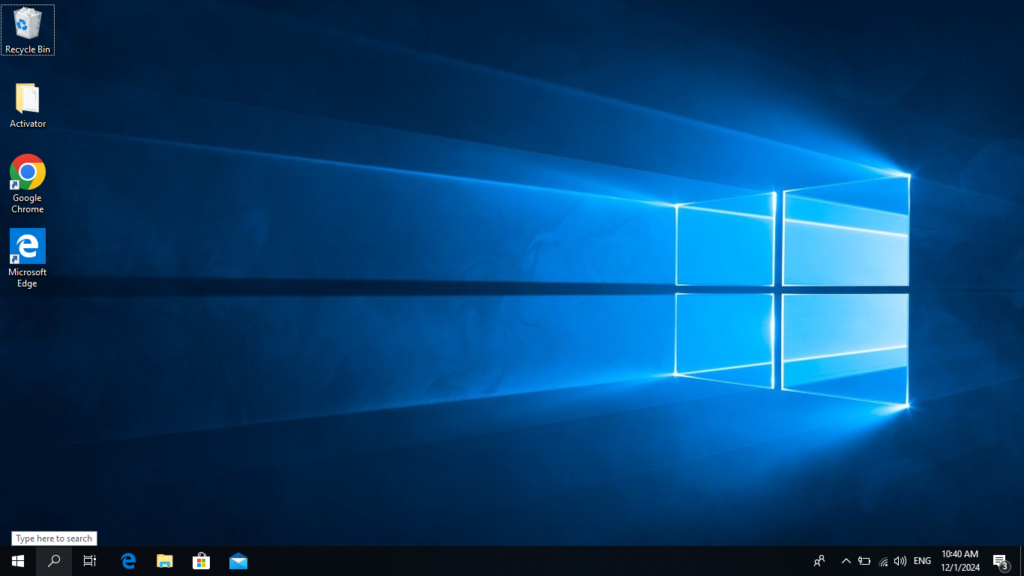Image resolution: width=1024 pixels, height=576 pixels.
Task: Select the Google Chrome desktop shortcut
Action: point(27,184)
